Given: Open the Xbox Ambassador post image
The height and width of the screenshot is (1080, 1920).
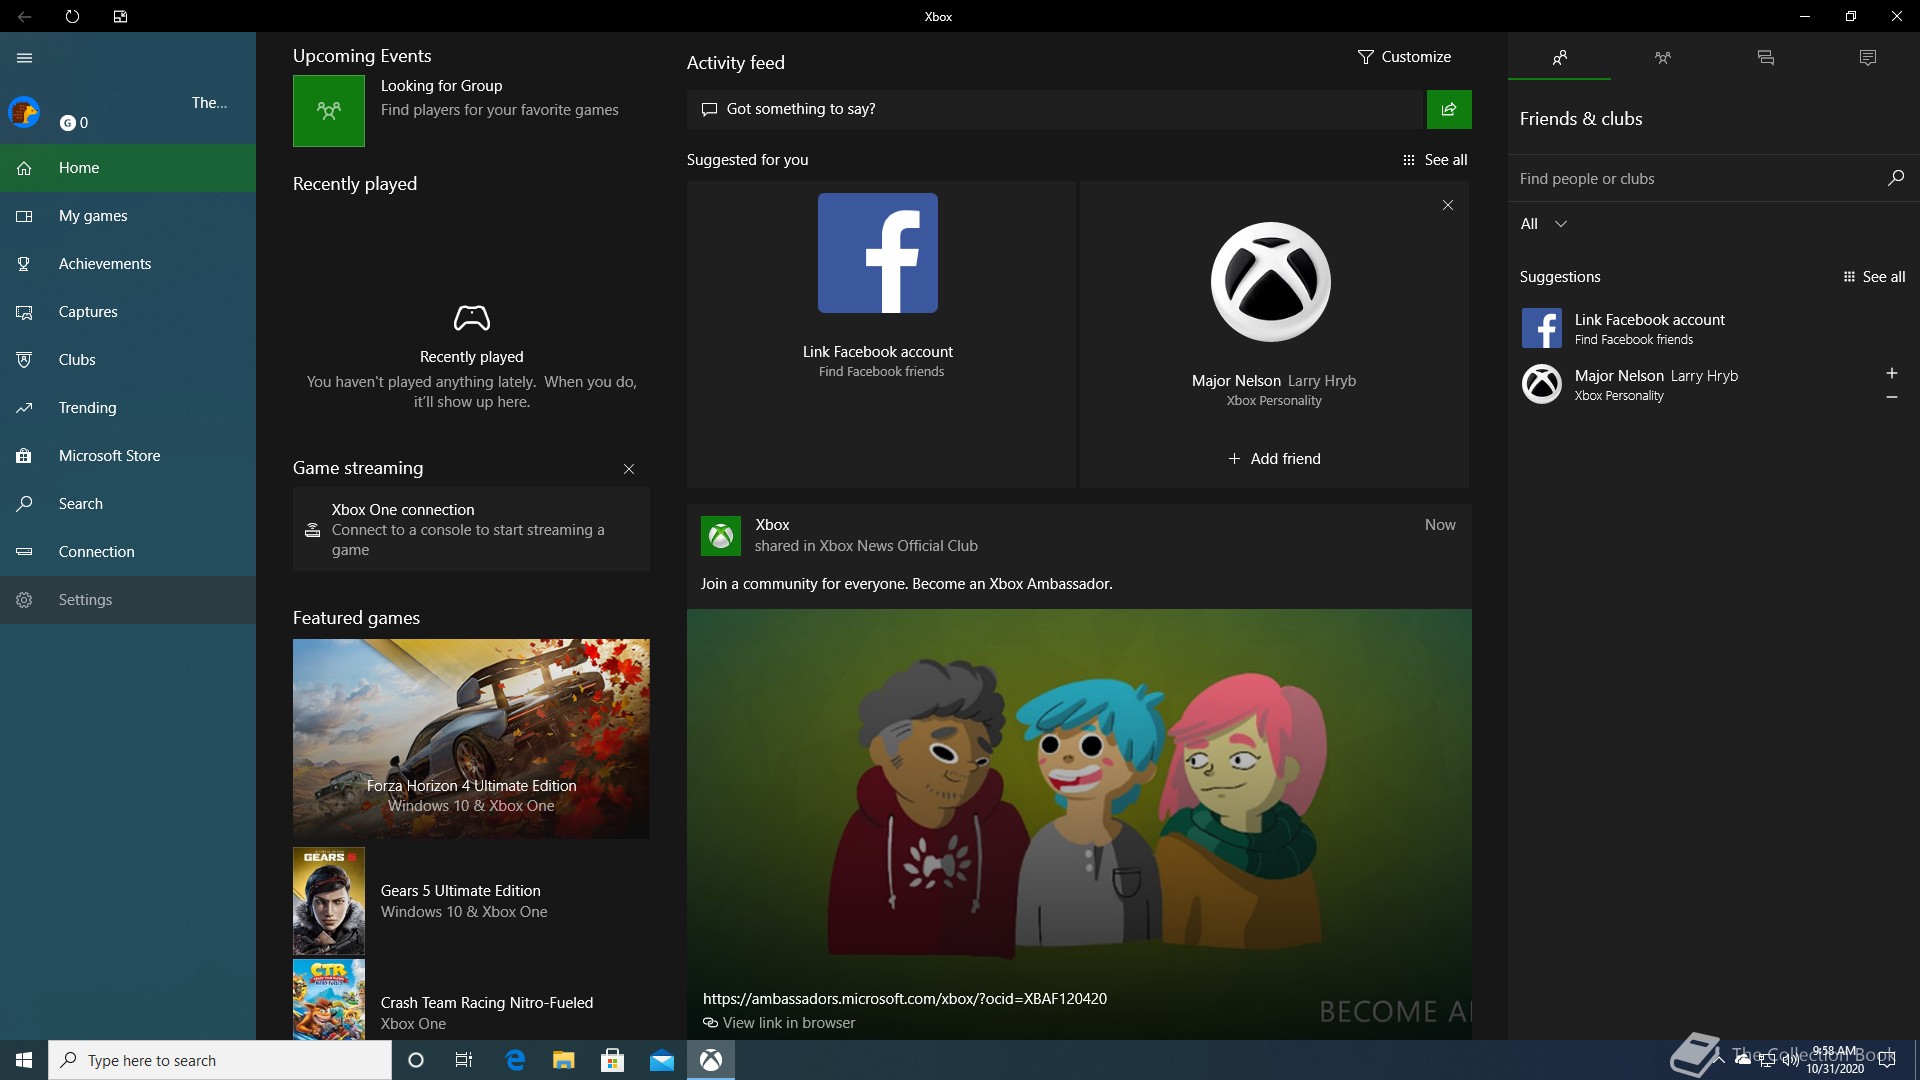Looking at the screenshot, I should [x=1079, y=825].
